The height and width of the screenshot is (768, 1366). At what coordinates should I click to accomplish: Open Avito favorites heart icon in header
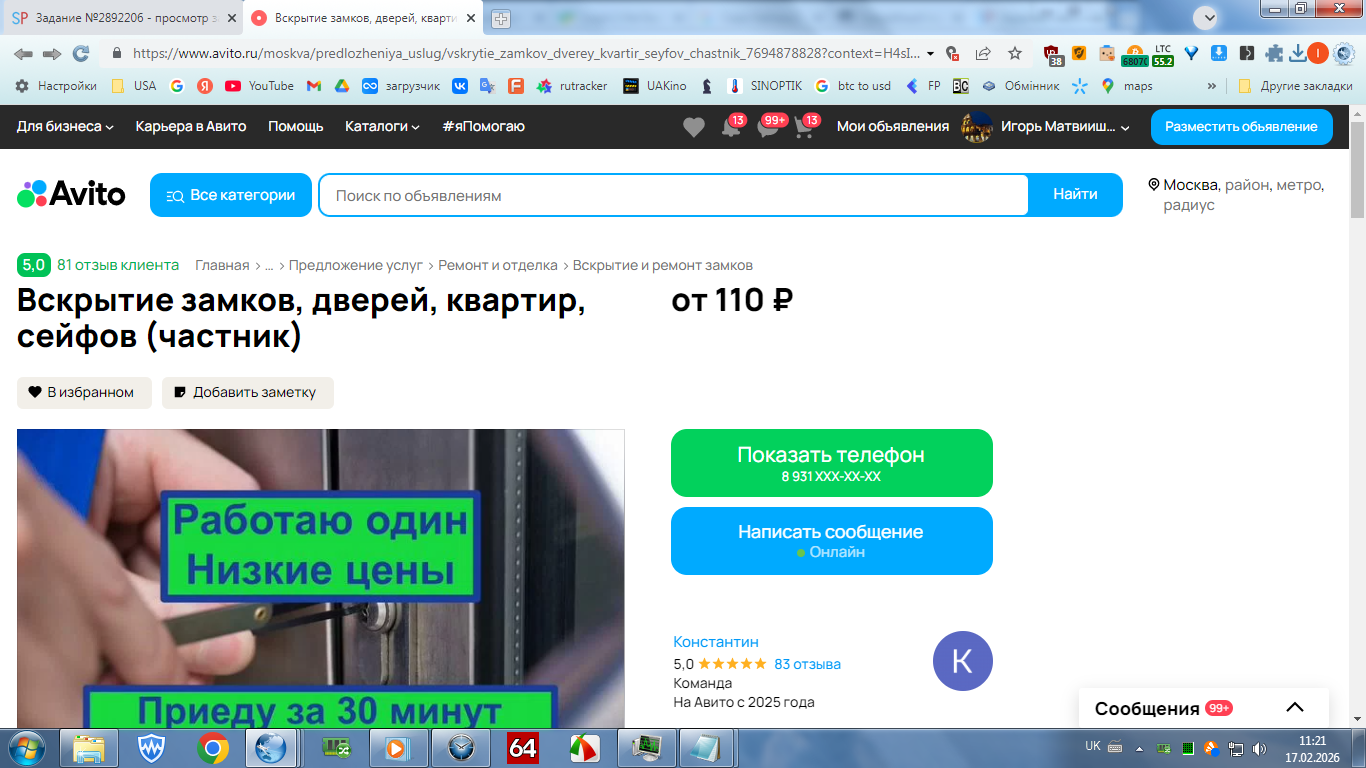(694, 127)
